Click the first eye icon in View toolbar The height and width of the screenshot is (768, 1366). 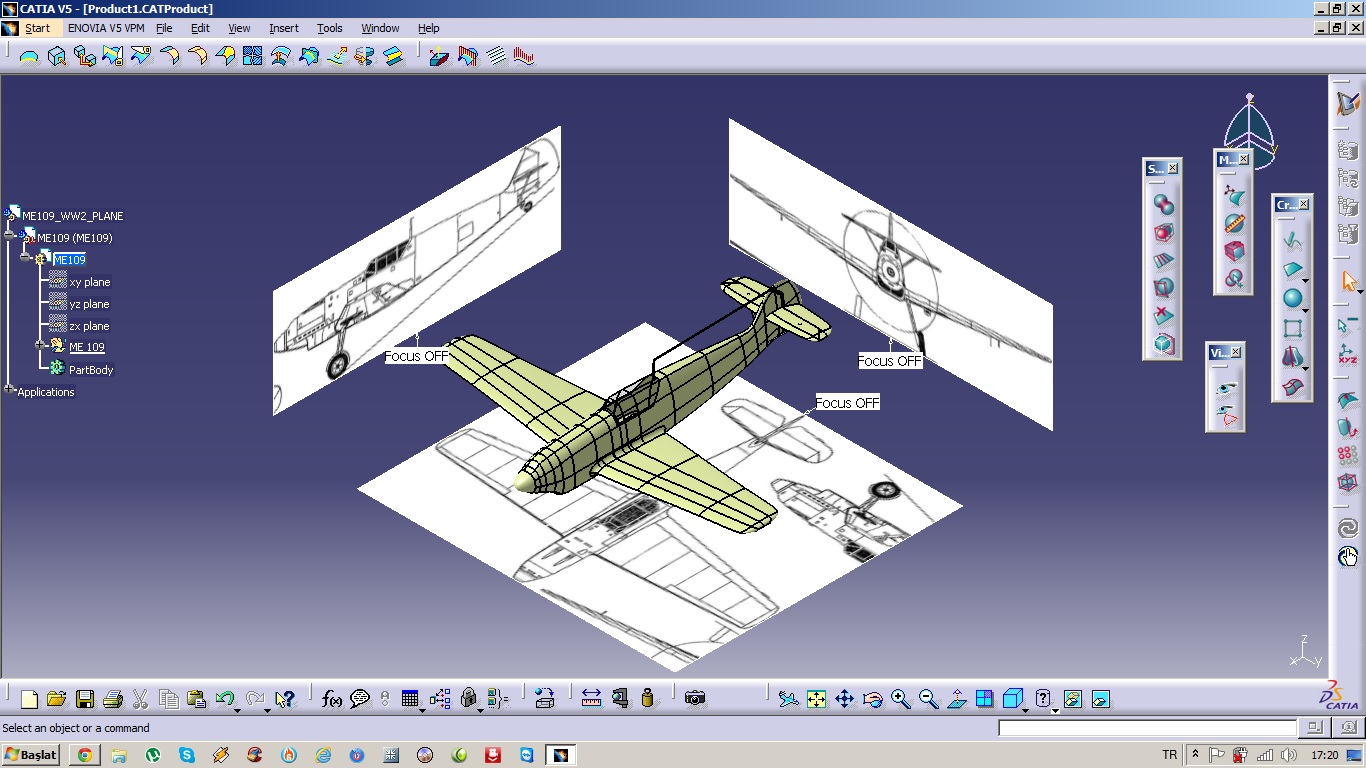[x=1227, y=388]
